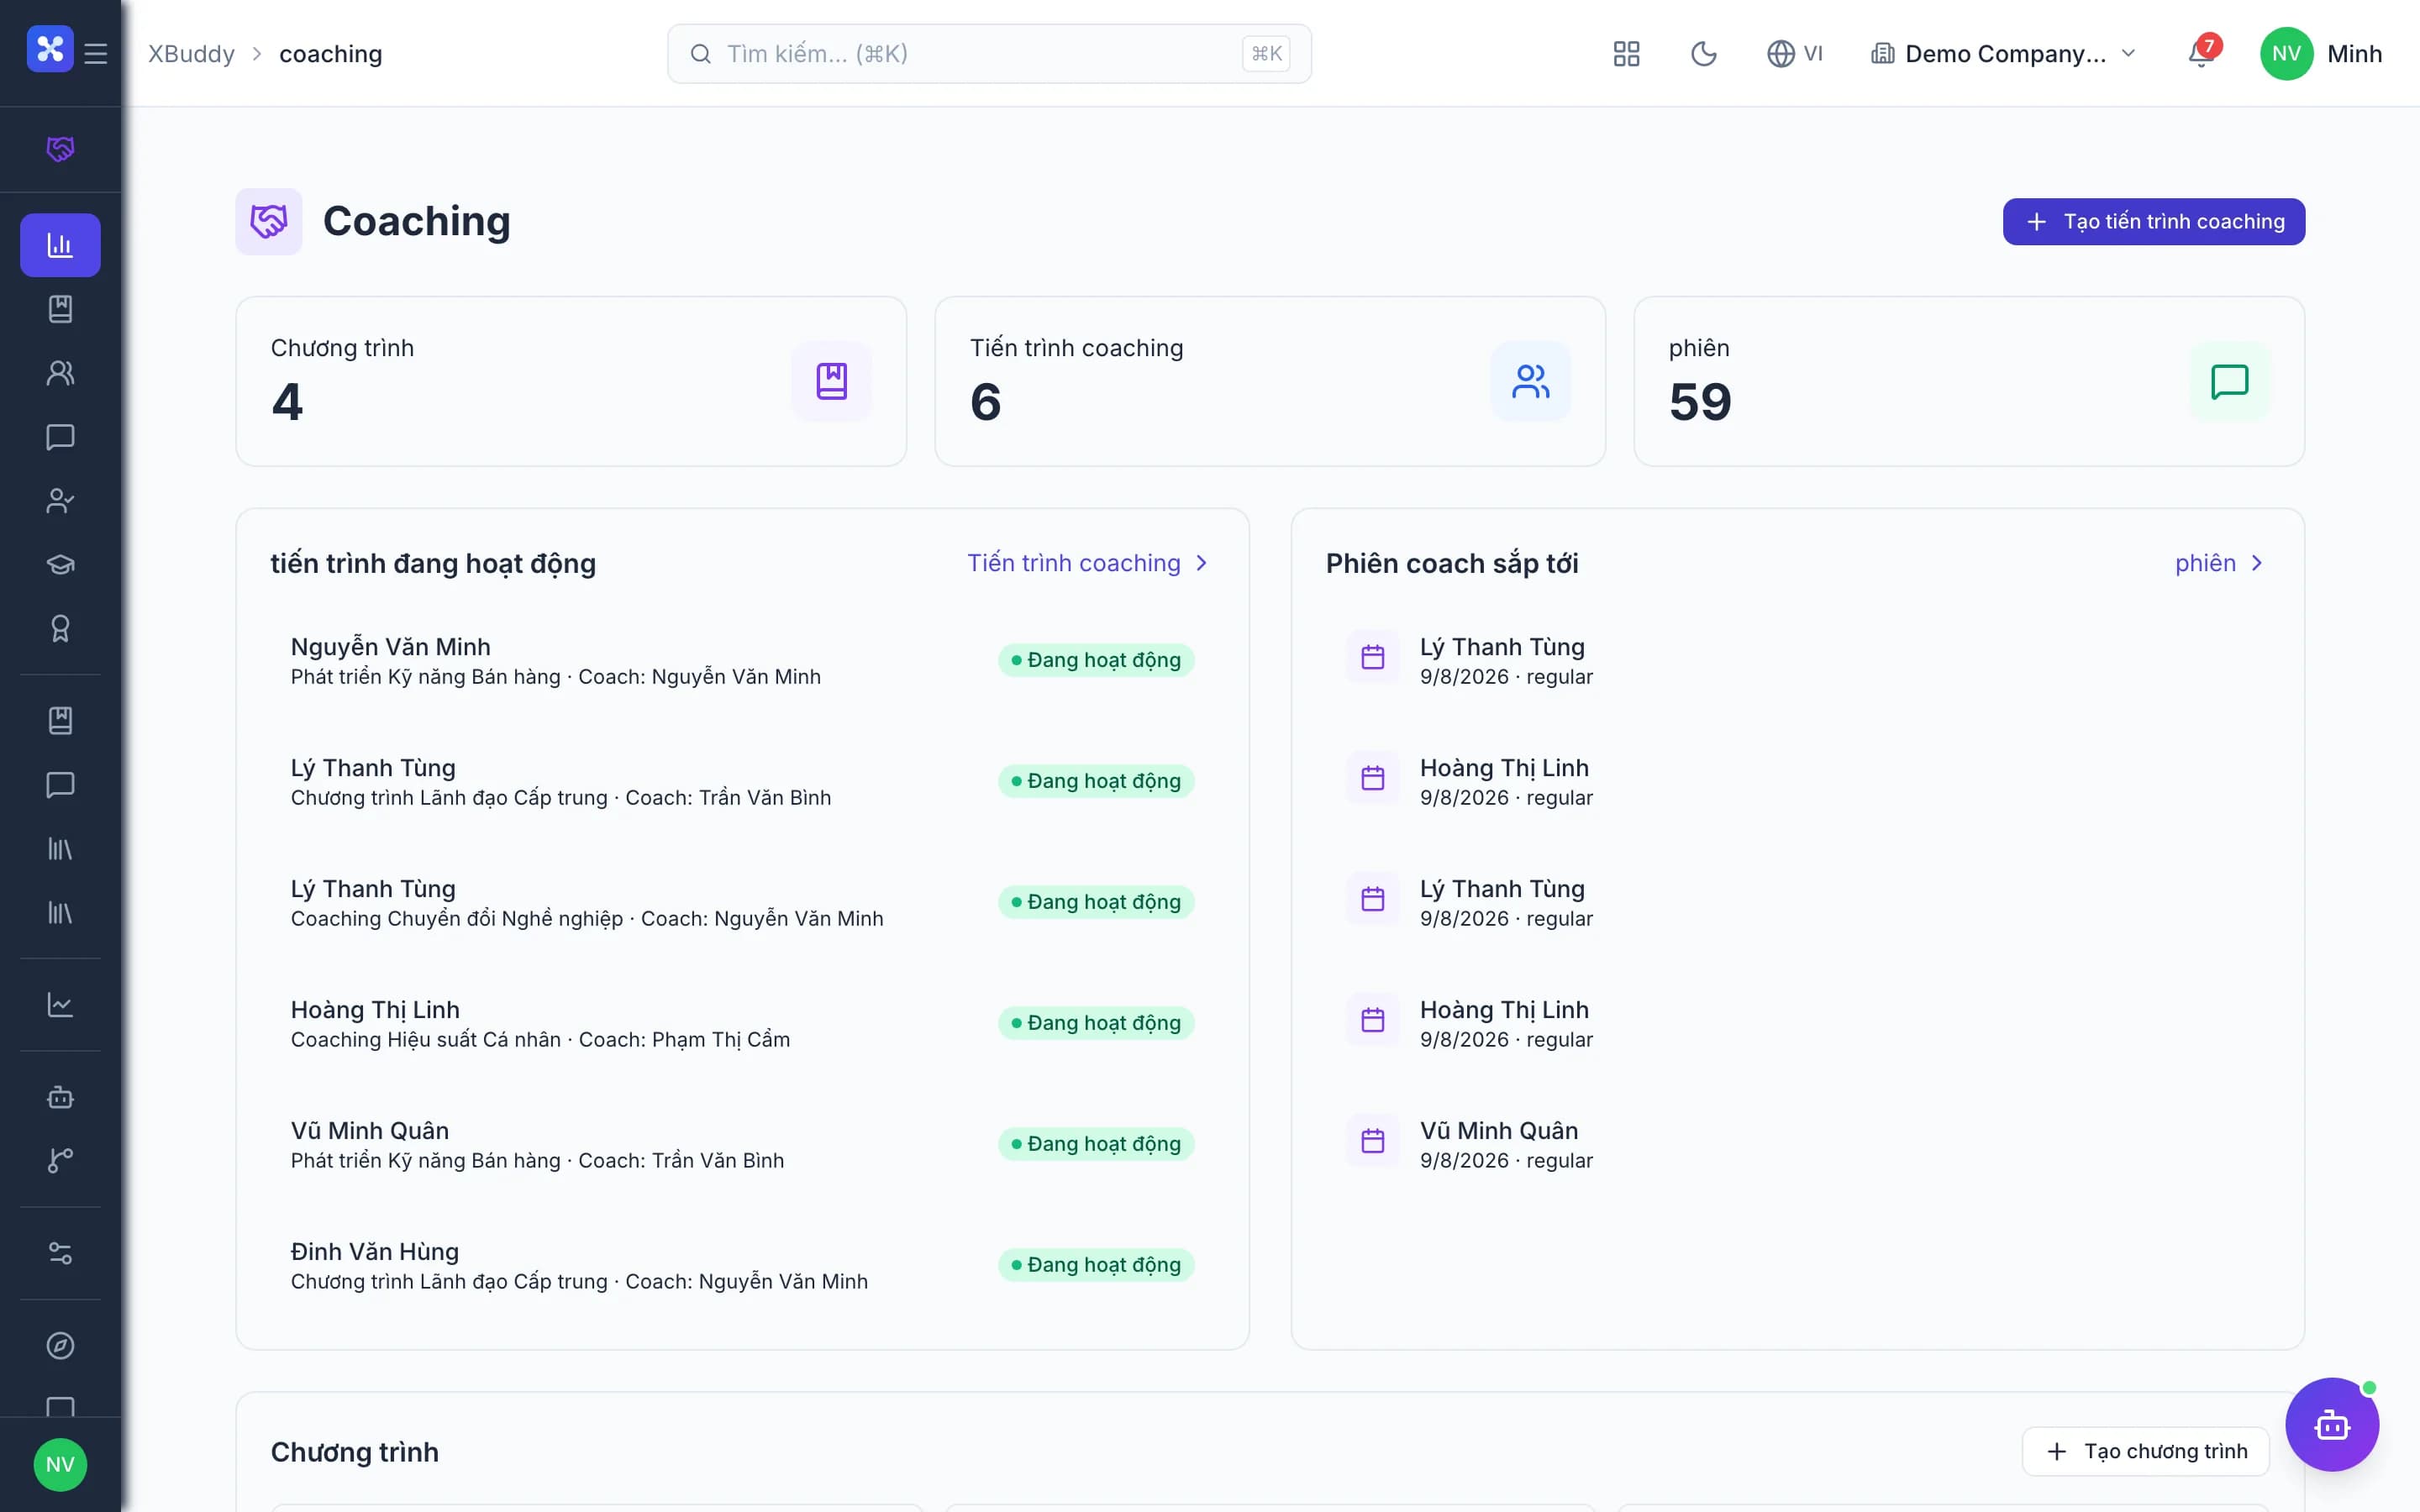Toggle the sidebar hamburger menu

[96, 53]
